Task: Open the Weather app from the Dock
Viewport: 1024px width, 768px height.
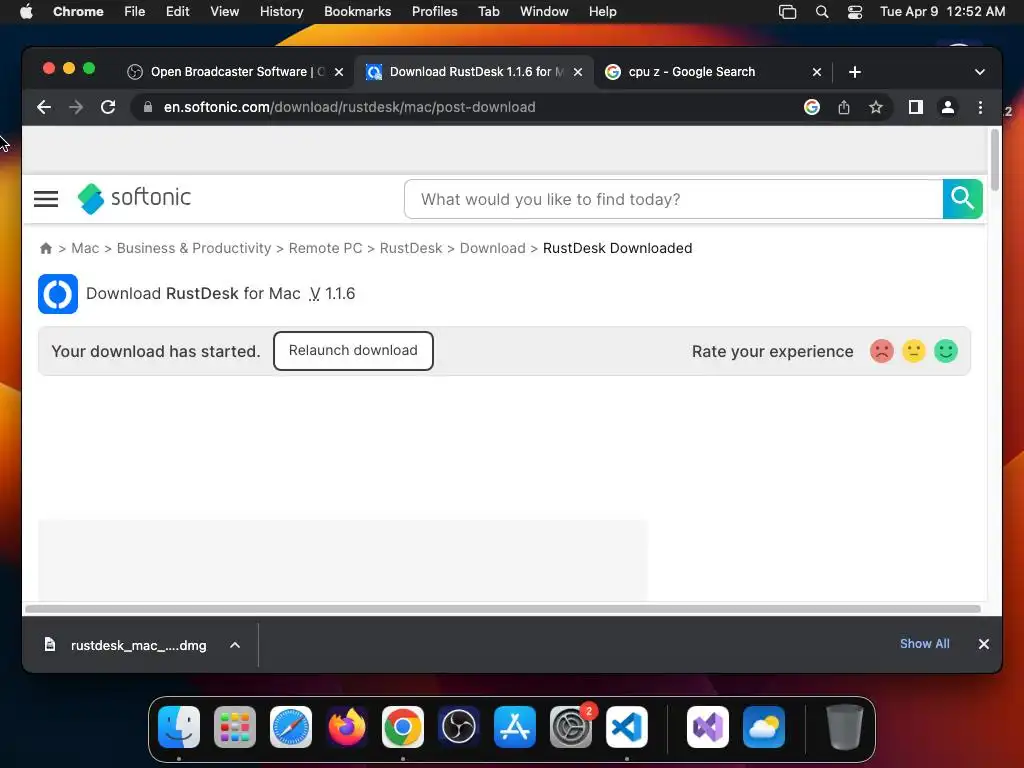Action: (764, 727)
